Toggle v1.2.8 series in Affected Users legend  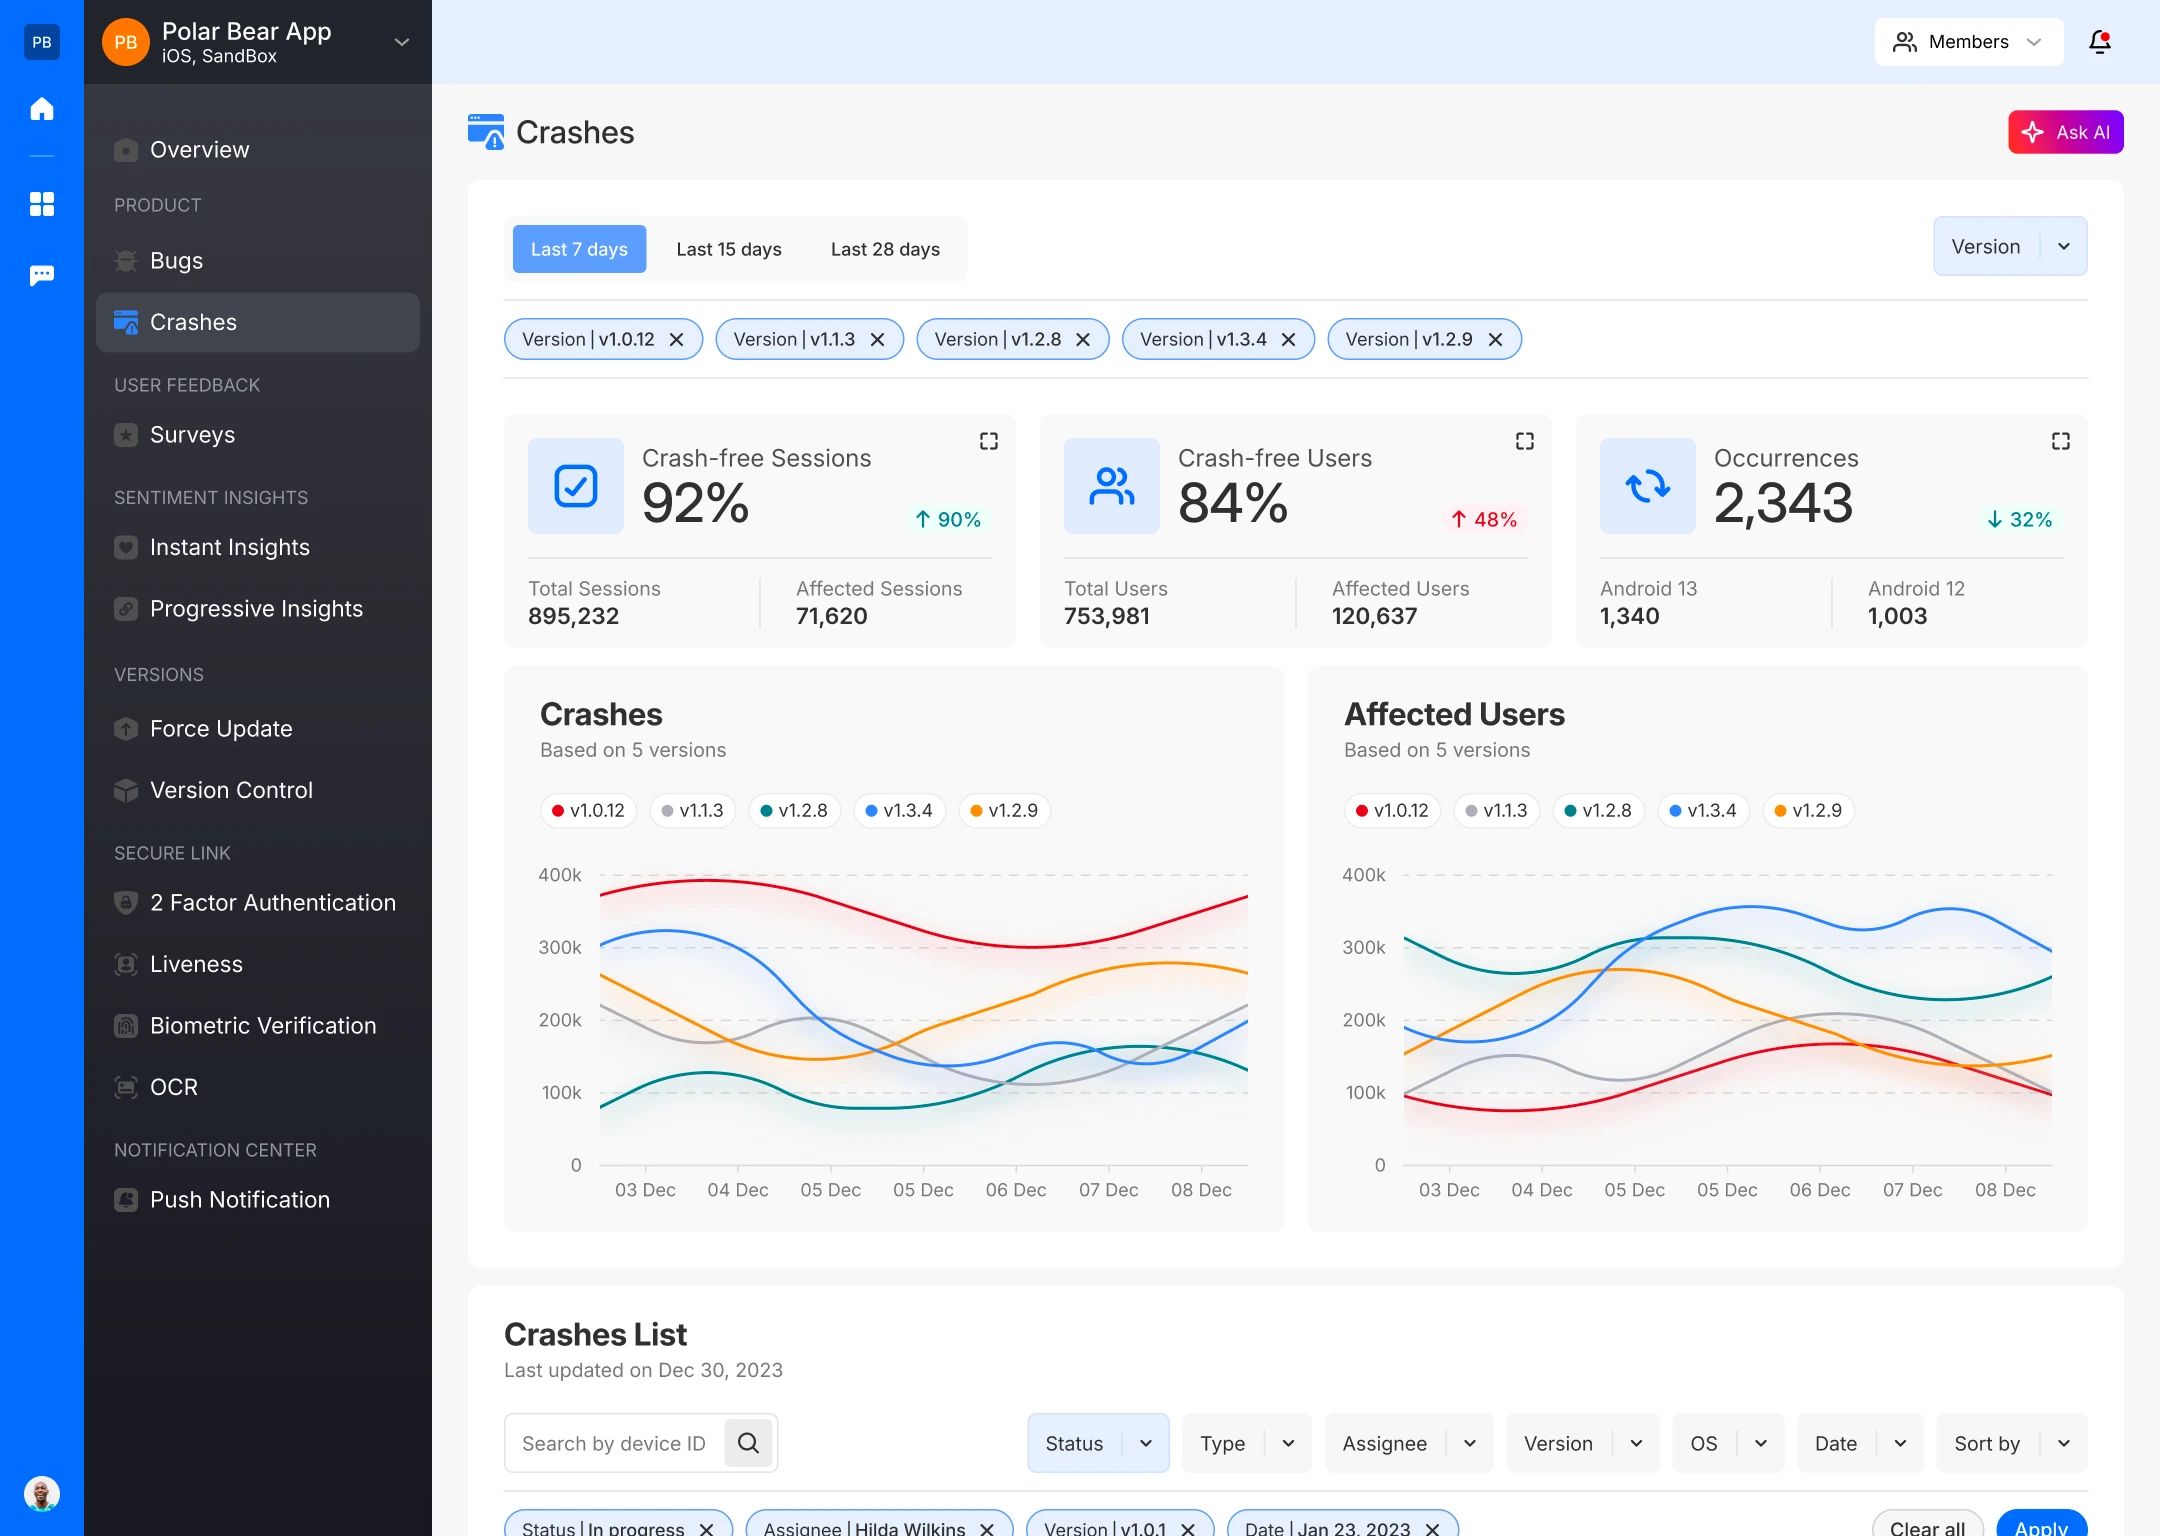click(x=1597, y=810)
